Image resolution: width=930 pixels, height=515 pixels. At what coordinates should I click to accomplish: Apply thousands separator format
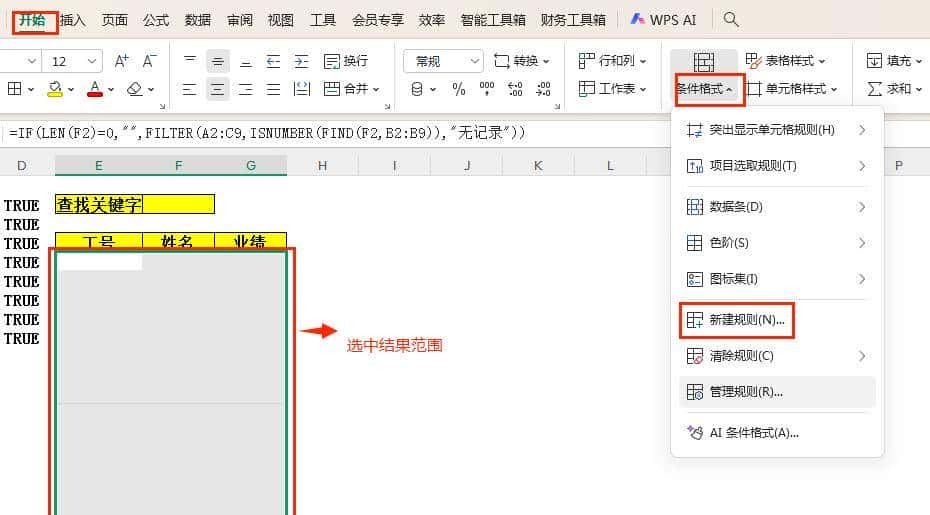(x=487, y=89)
